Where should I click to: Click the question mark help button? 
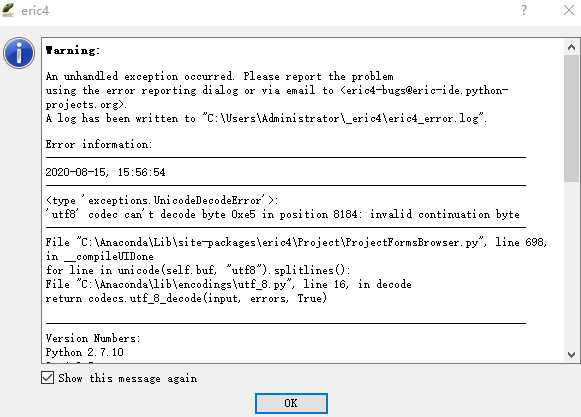[524, 10]
